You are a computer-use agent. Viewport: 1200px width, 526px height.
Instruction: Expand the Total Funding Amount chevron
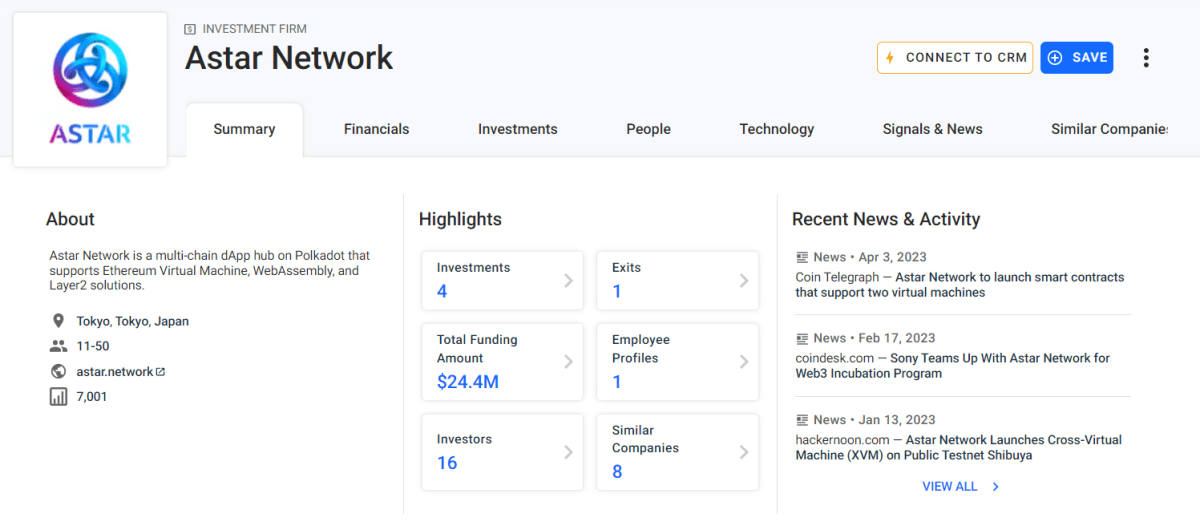568,361
